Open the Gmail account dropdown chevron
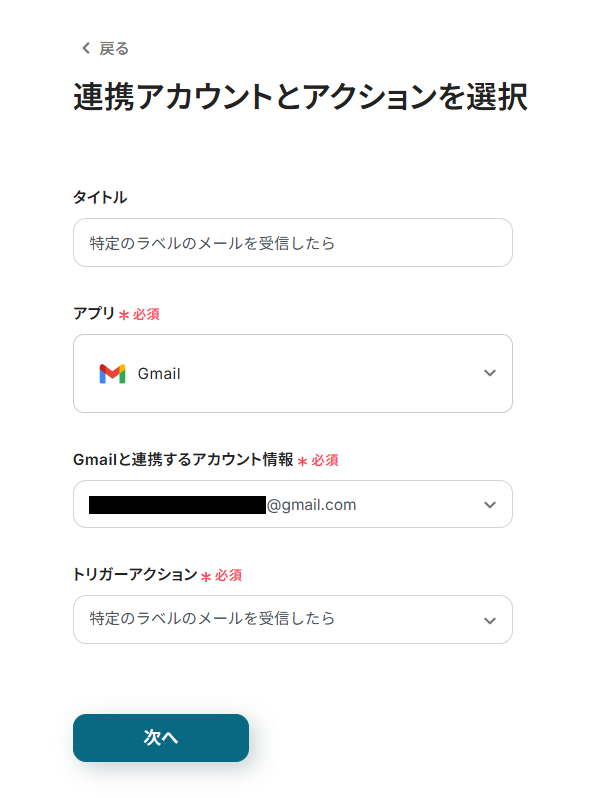This screenshot has height=798, width=600. [489, 505]
